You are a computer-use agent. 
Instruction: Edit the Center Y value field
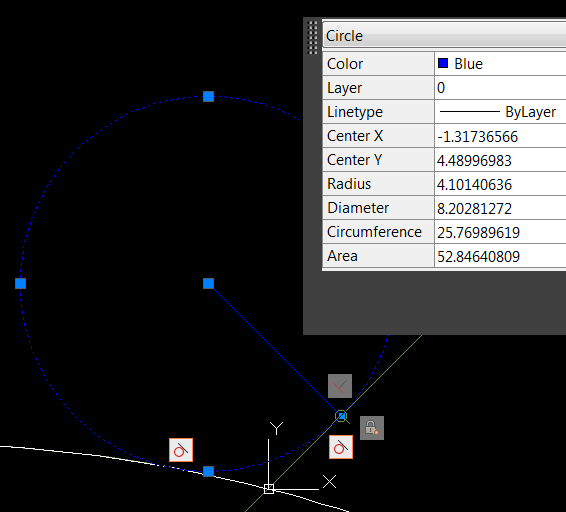tap(500, 160)
